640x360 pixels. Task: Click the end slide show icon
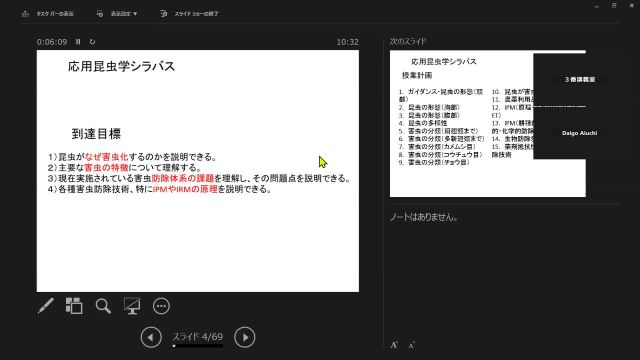(164, 13)
